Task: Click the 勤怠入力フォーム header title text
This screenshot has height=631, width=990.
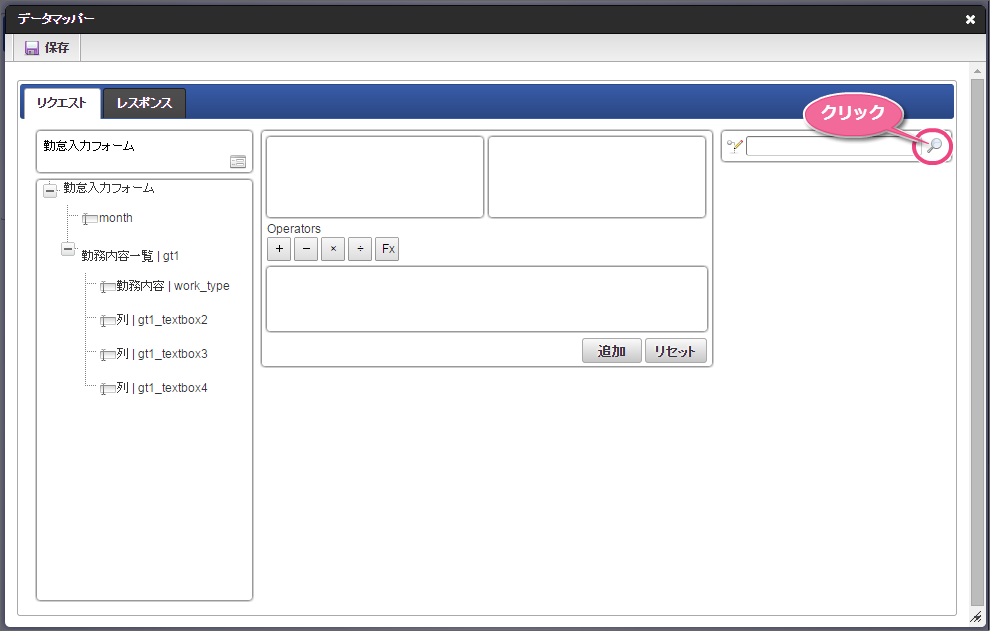Action: tap(89, 146)
